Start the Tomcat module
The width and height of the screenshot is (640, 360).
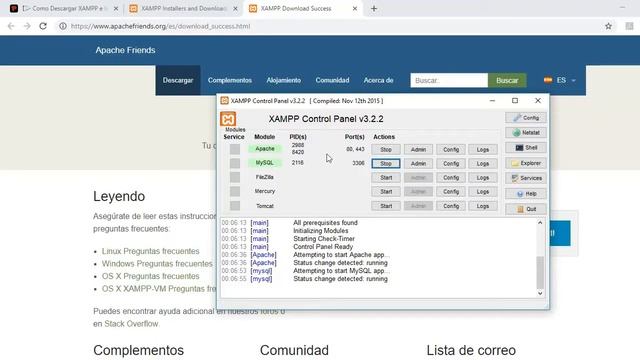[x=386, y=206]
